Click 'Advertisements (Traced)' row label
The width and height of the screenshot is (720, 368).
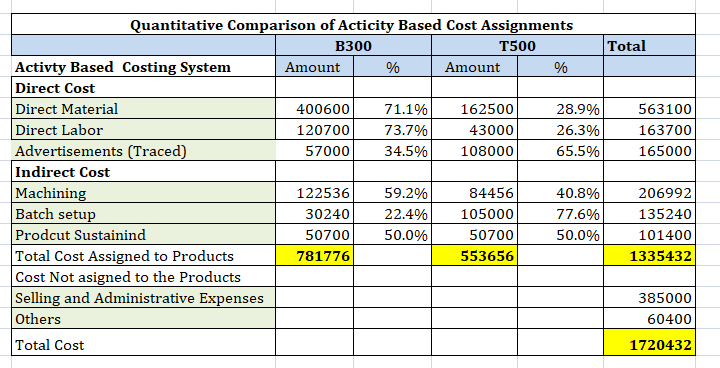pyautogui.click(x=143, y=151)
